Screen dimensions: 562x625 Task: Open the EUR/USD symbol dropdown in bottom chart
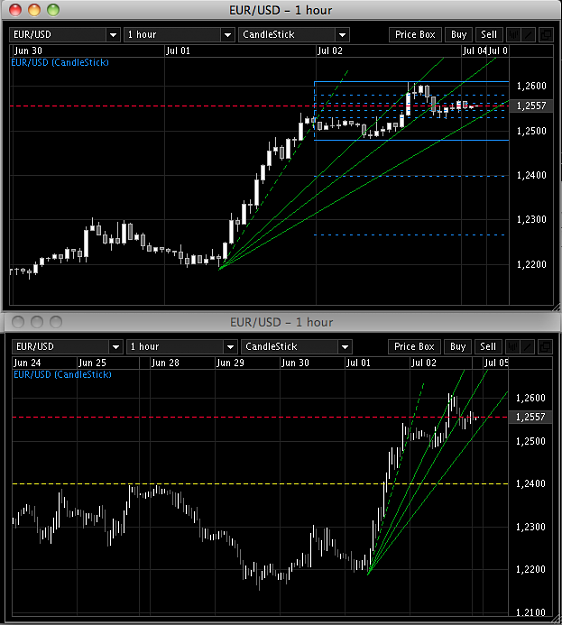tap(67, 347)
